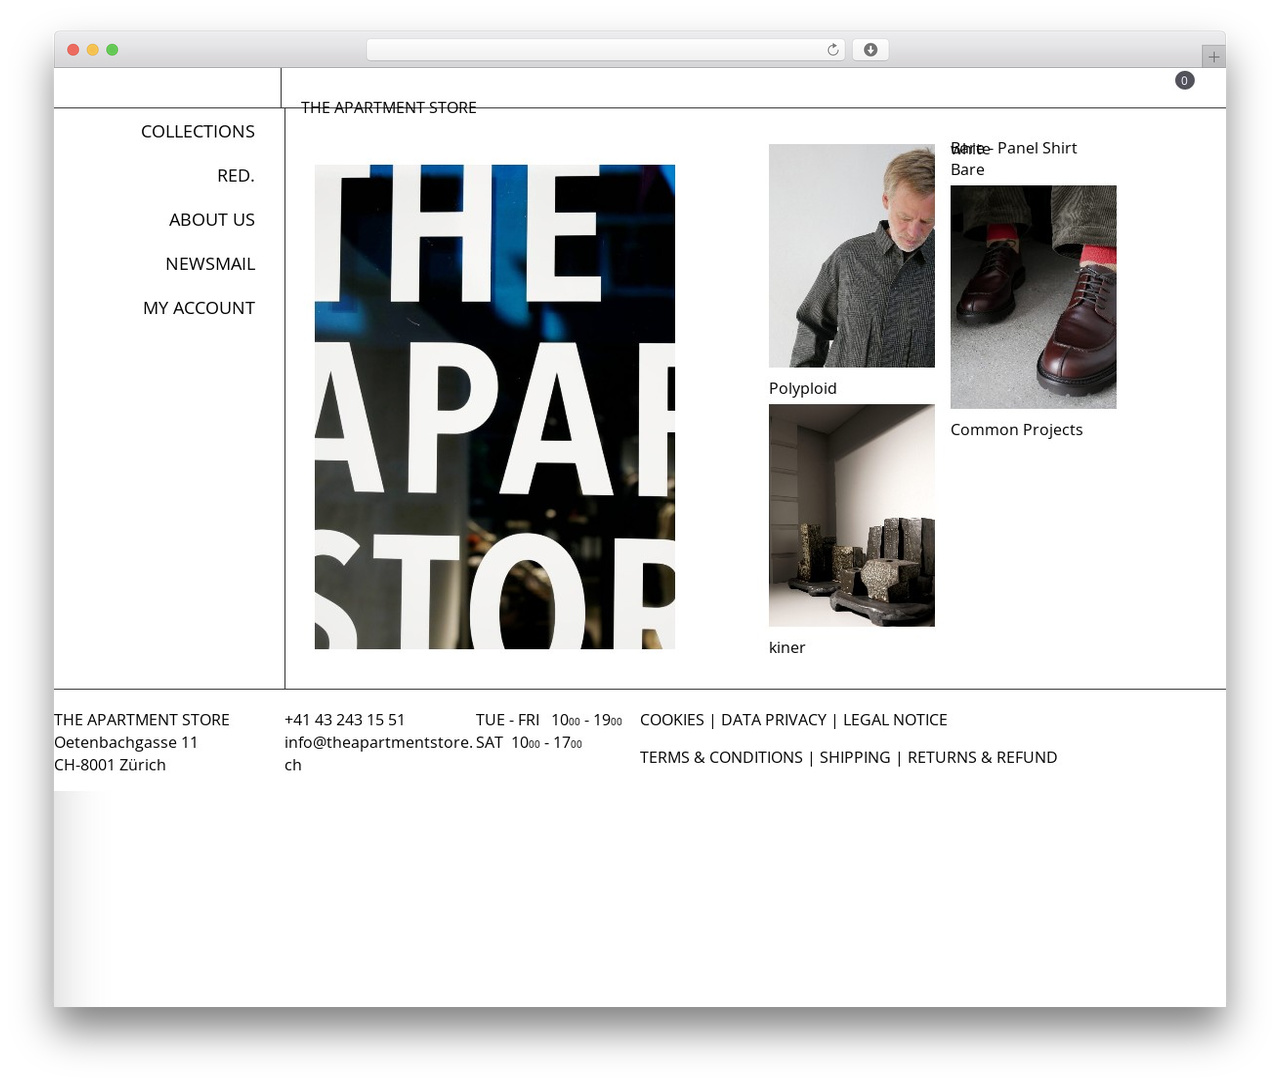This screenshot has width=1280, height=1084.
Task: Open RETURNS & REFUND footer link
Action: (982, 757)
